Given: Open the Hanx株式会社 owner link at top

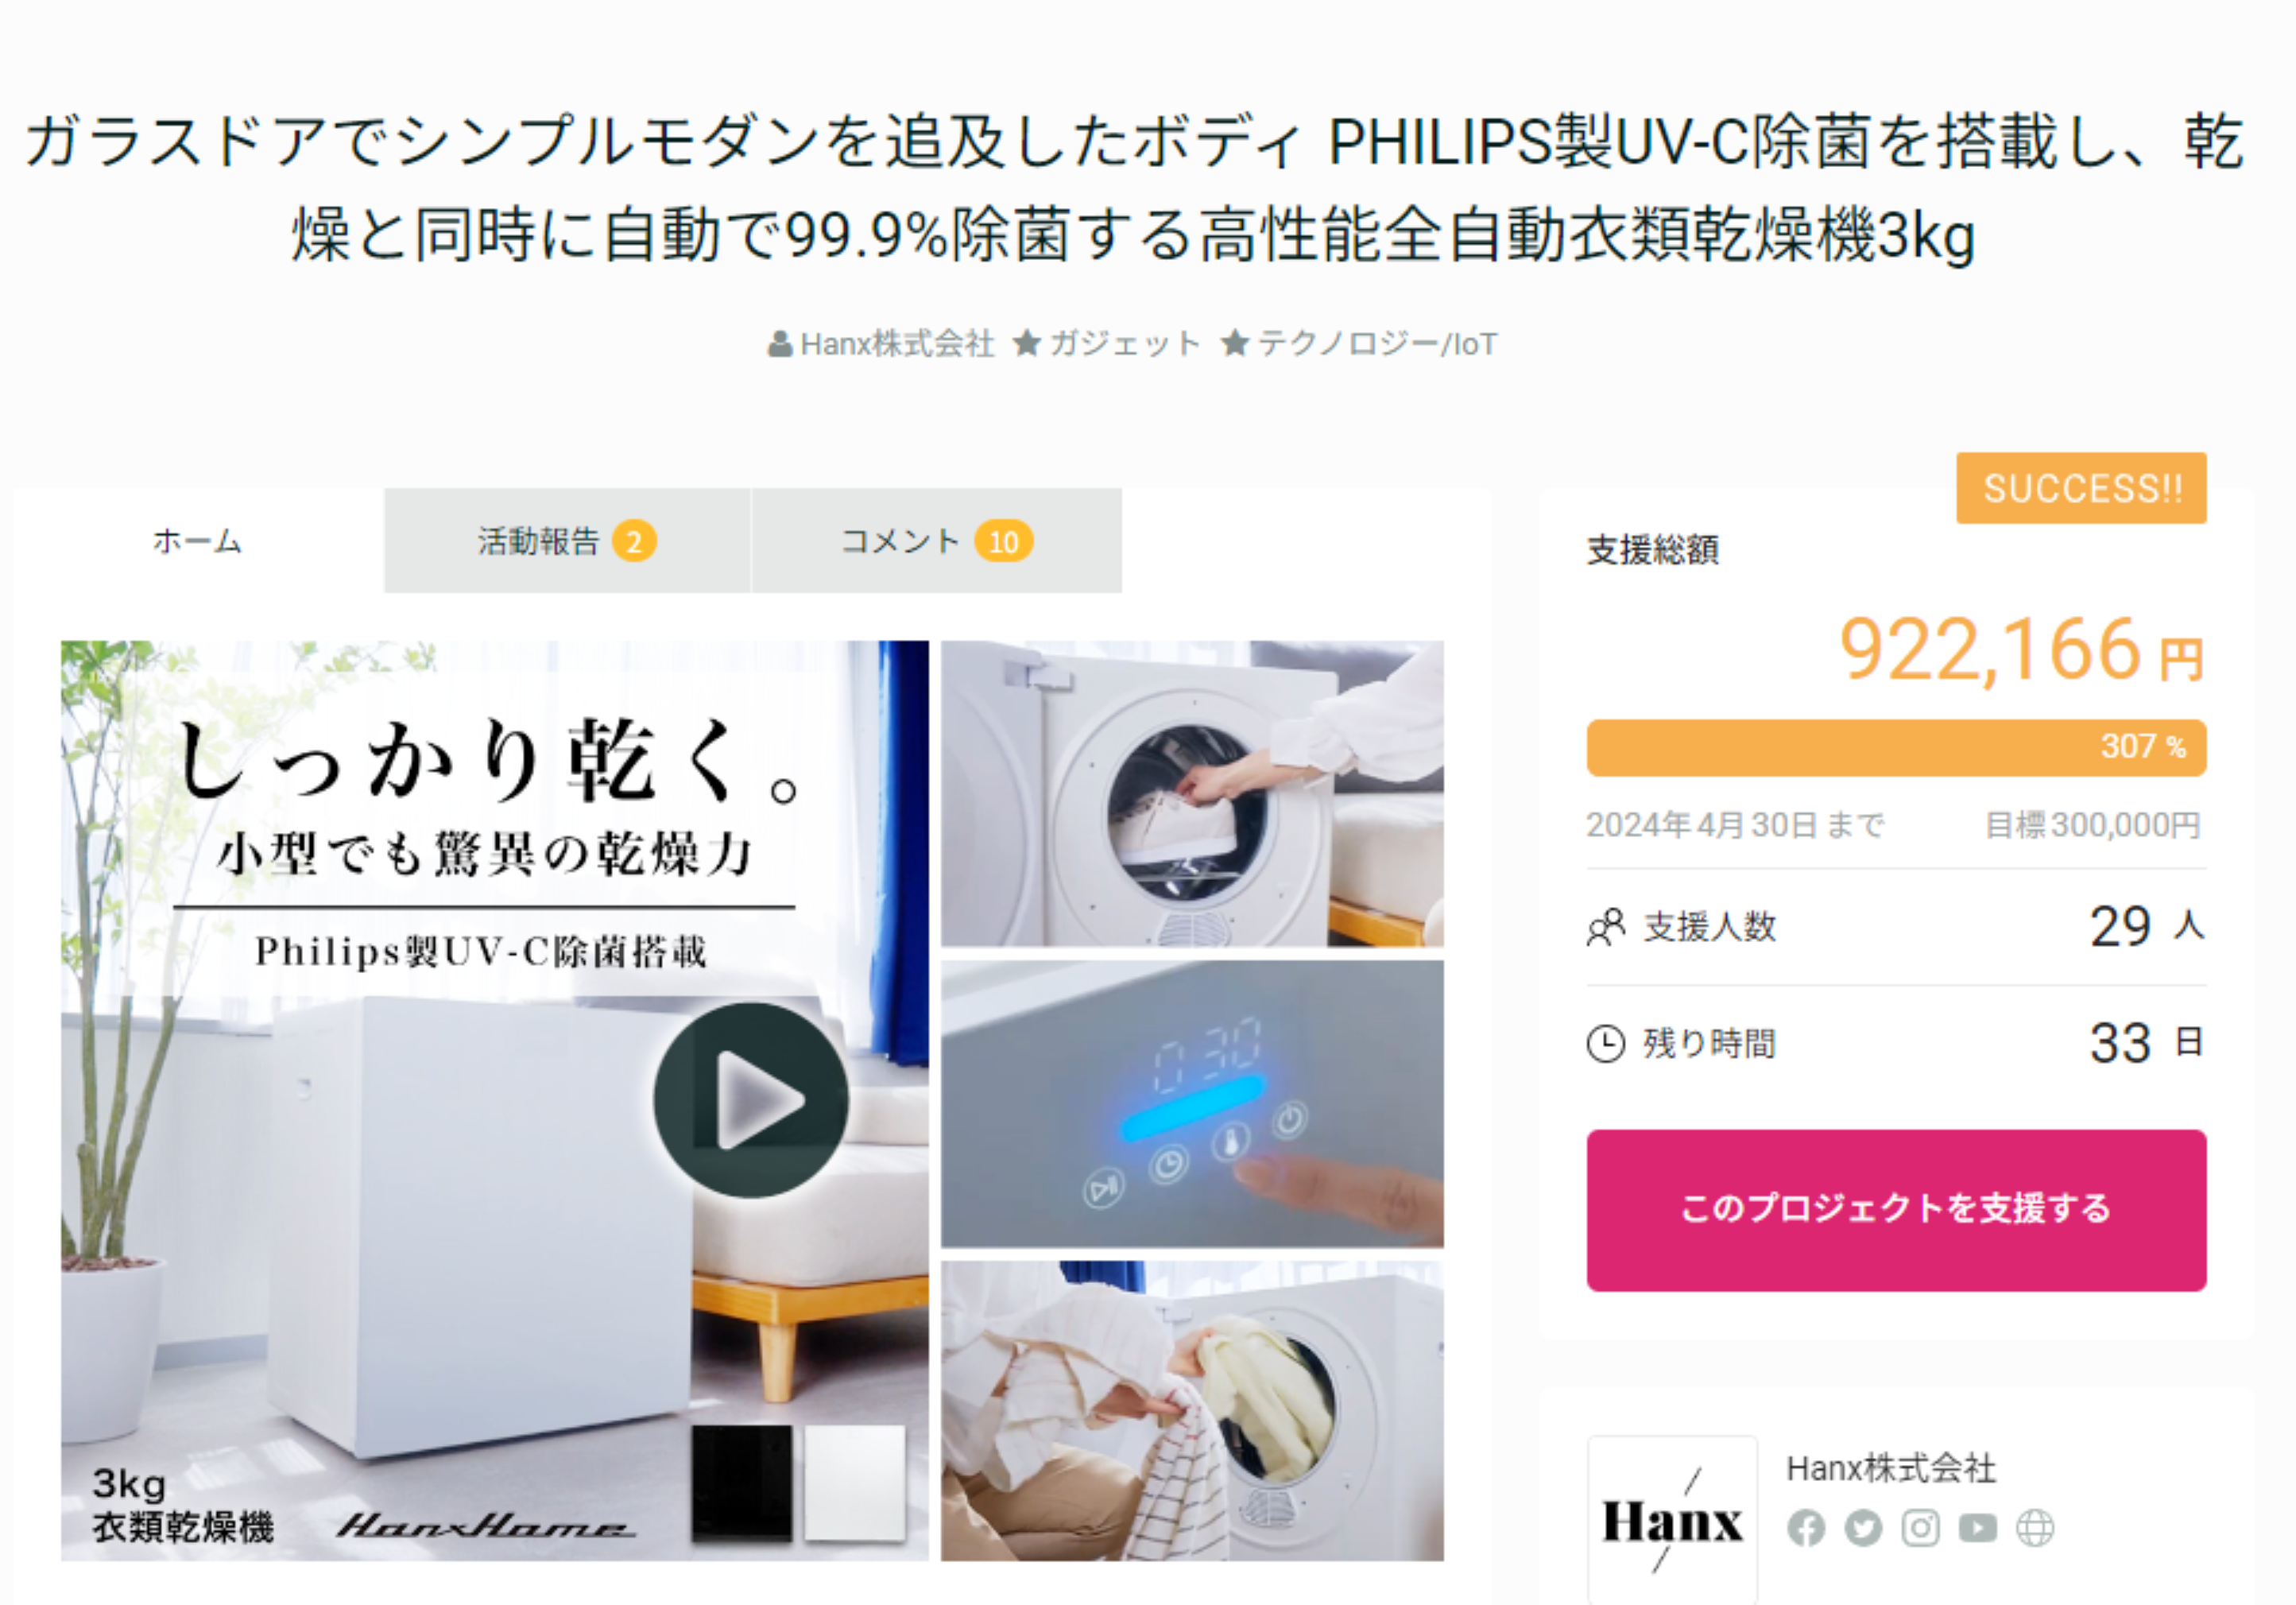Looking at the screenshot, I should point(881,344).
